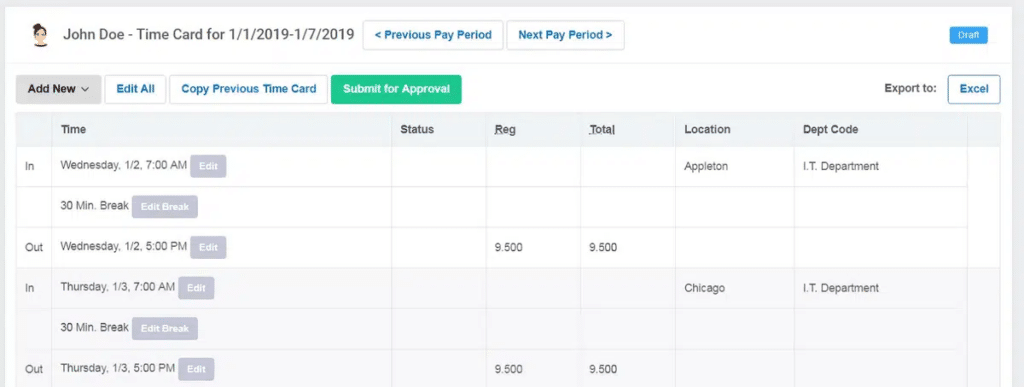
Task: Click the Edit All button
Action: coord(135,89)
